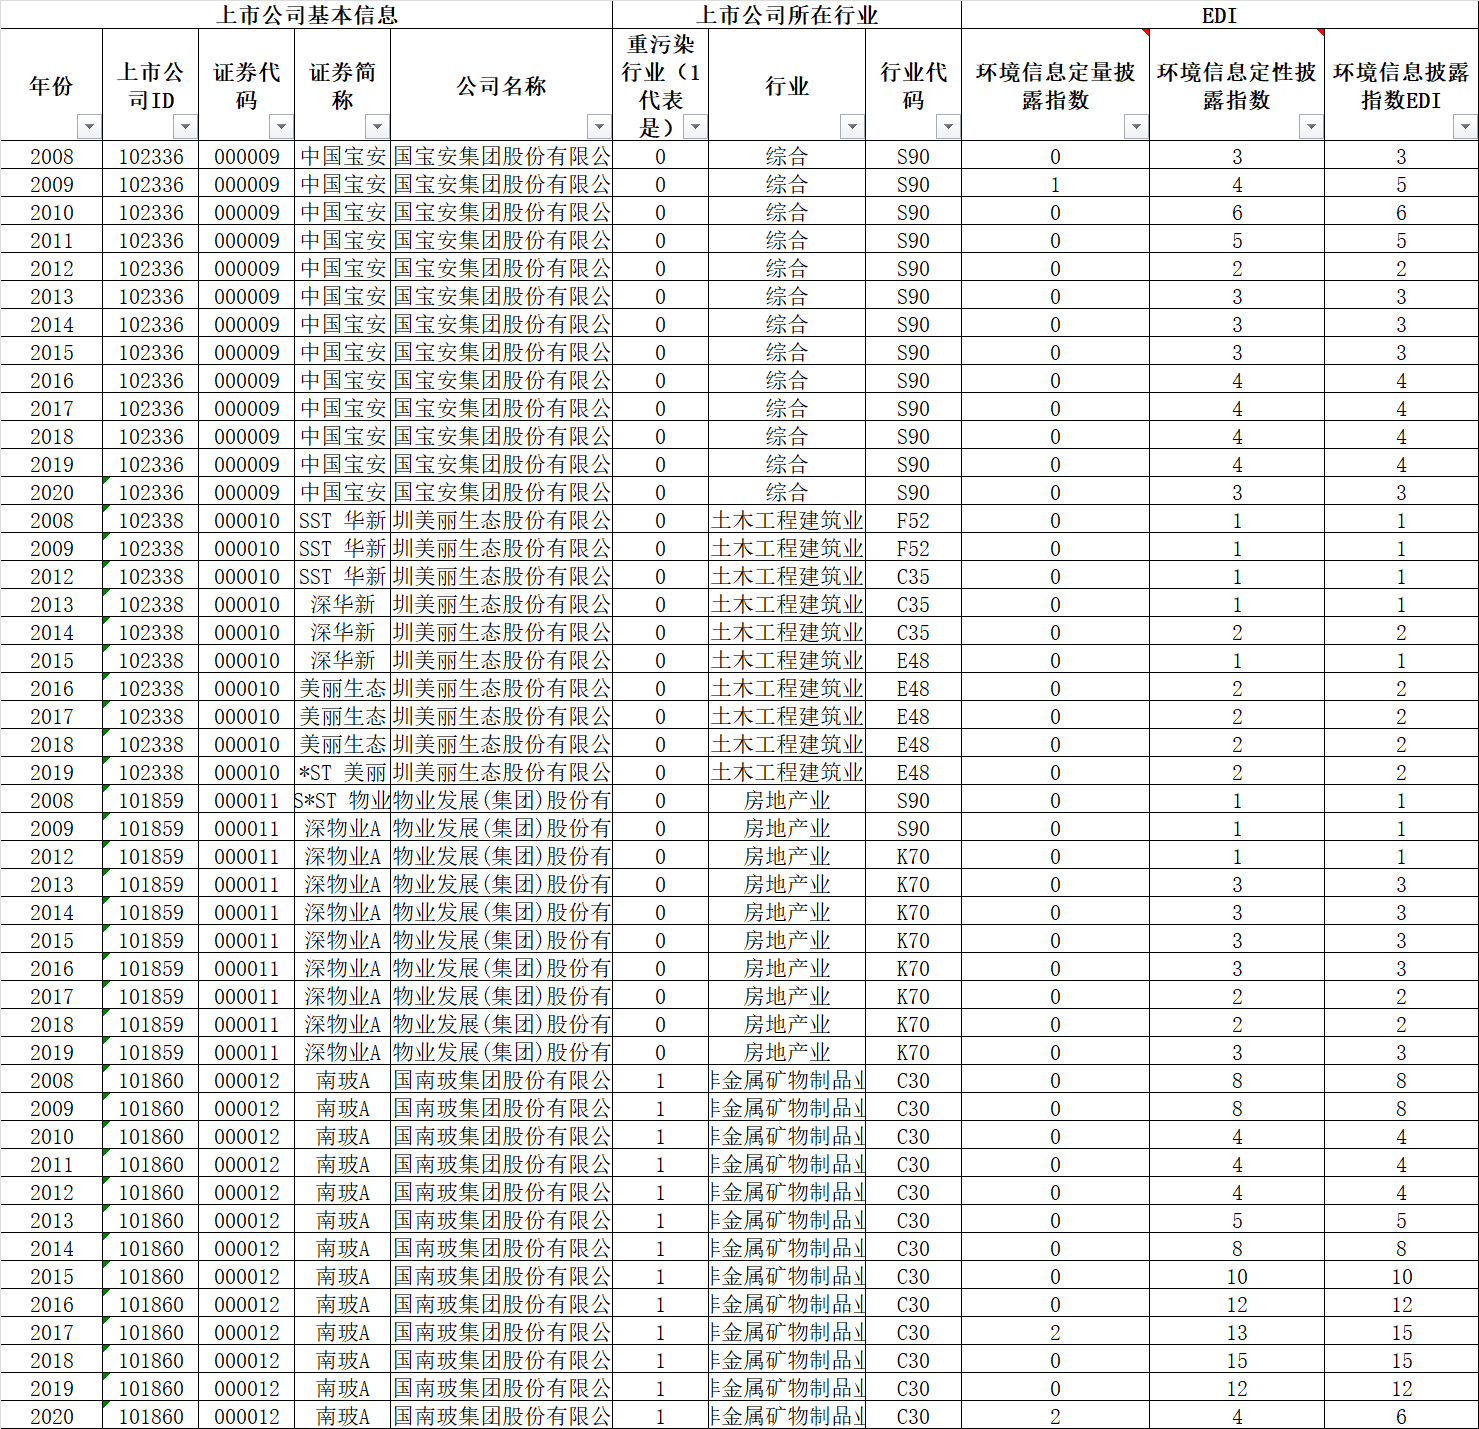Image resolution: width=1479 pixels, height=1429 pixels.
Task: Select heavy pollution flag 1 in 2010 南玻A row
Action: [660, 1137]
